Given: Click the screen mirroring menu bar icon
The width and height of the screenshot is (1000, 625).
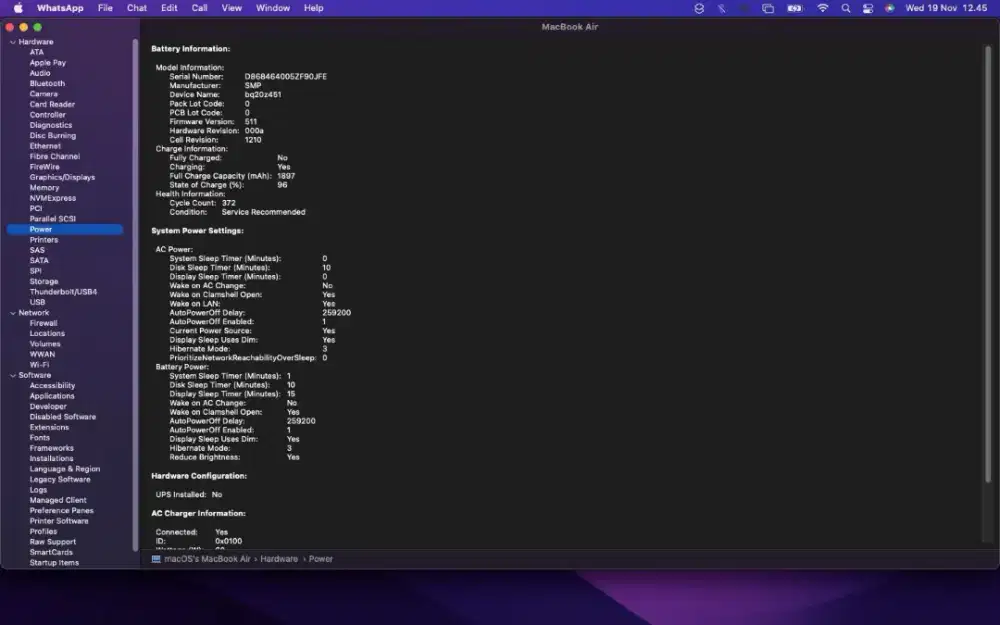Looking at the screenshot, I should point(768,8).
